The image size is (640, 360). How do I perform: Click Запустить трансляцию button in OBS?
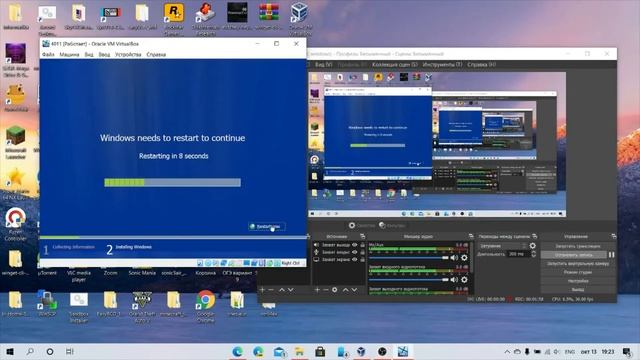coord(578,246)
